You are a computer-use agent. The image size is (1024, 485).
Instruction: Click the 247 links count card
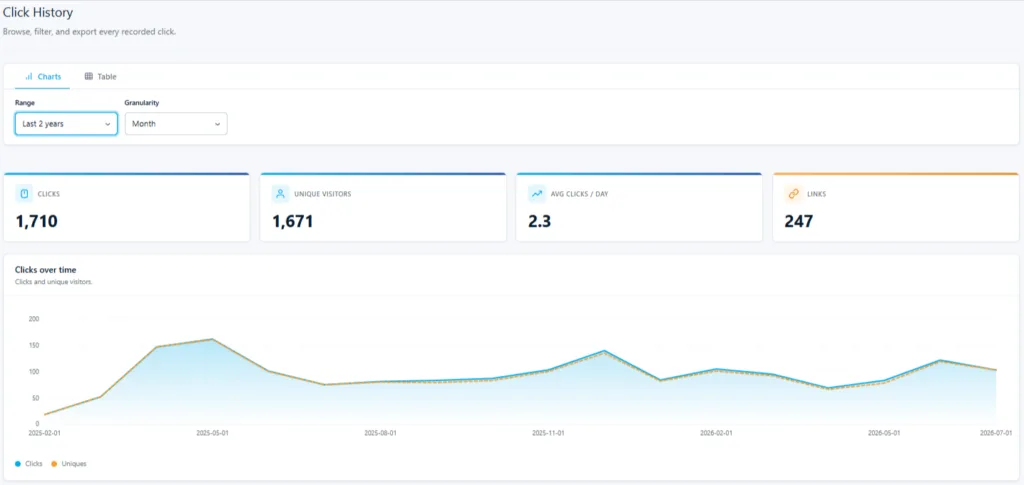[895, 207]
